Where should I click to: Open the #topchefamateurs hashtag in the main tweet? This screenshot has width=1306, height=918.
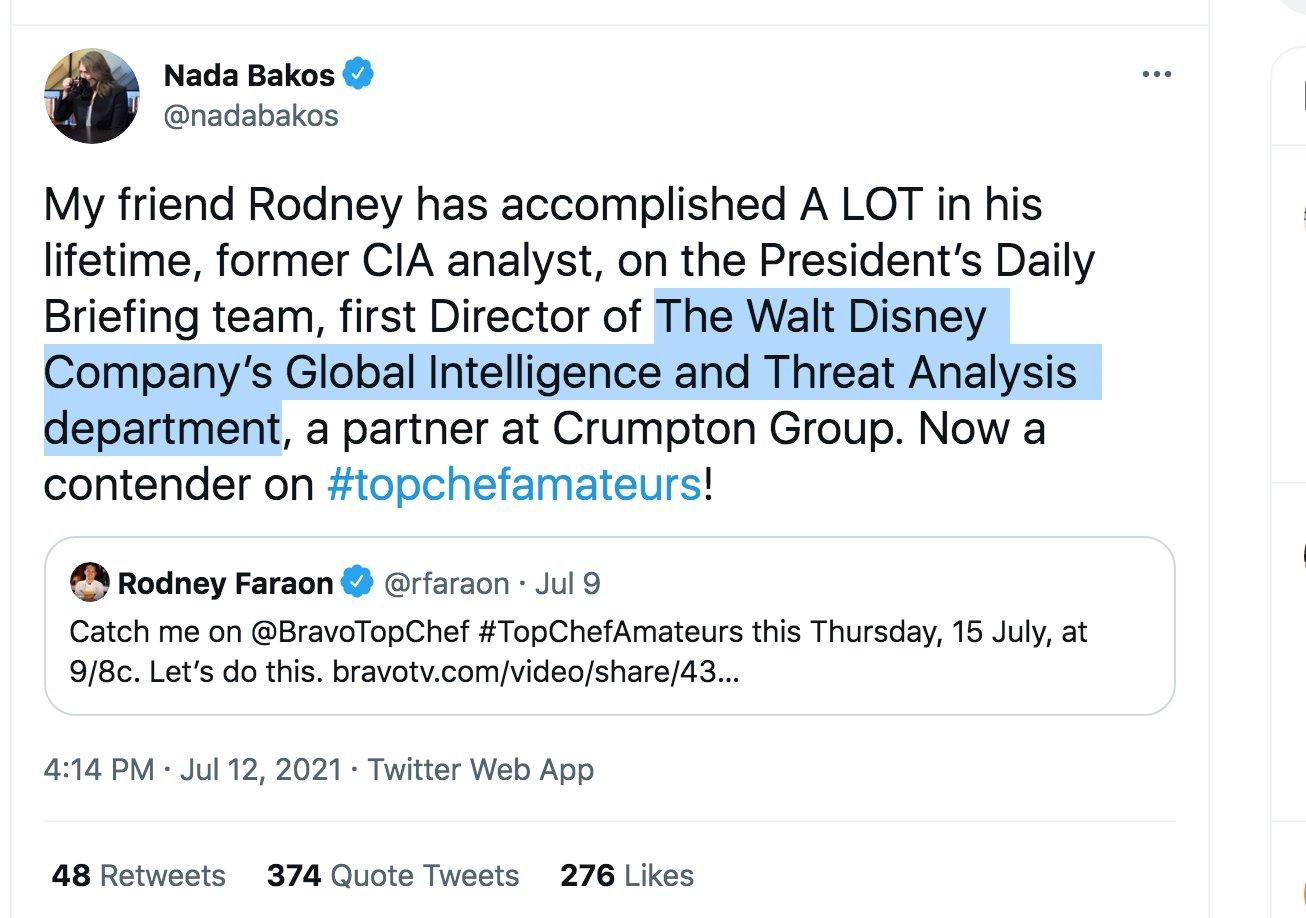(x=514, y=485)
